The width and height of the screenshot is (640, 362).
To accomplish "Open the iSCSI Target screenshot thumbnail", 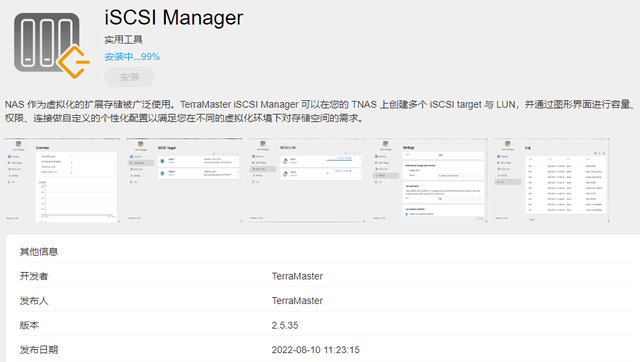I will tap(184, 180).
